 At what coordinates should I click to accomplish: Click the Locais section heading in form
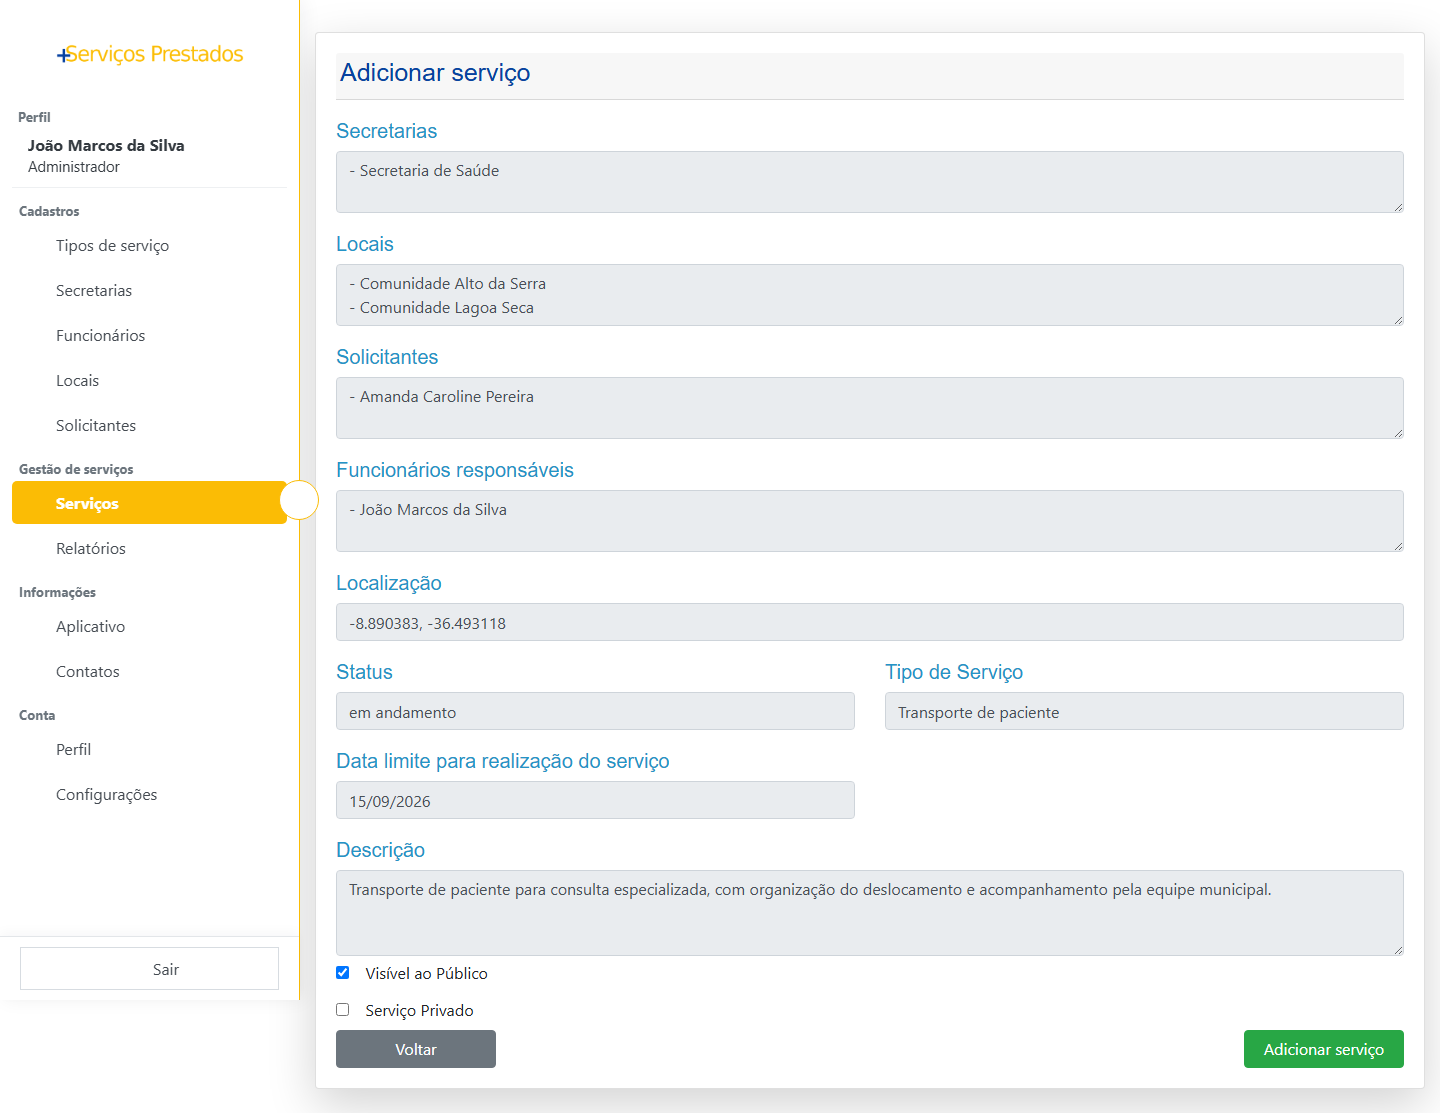coord(365,244)
